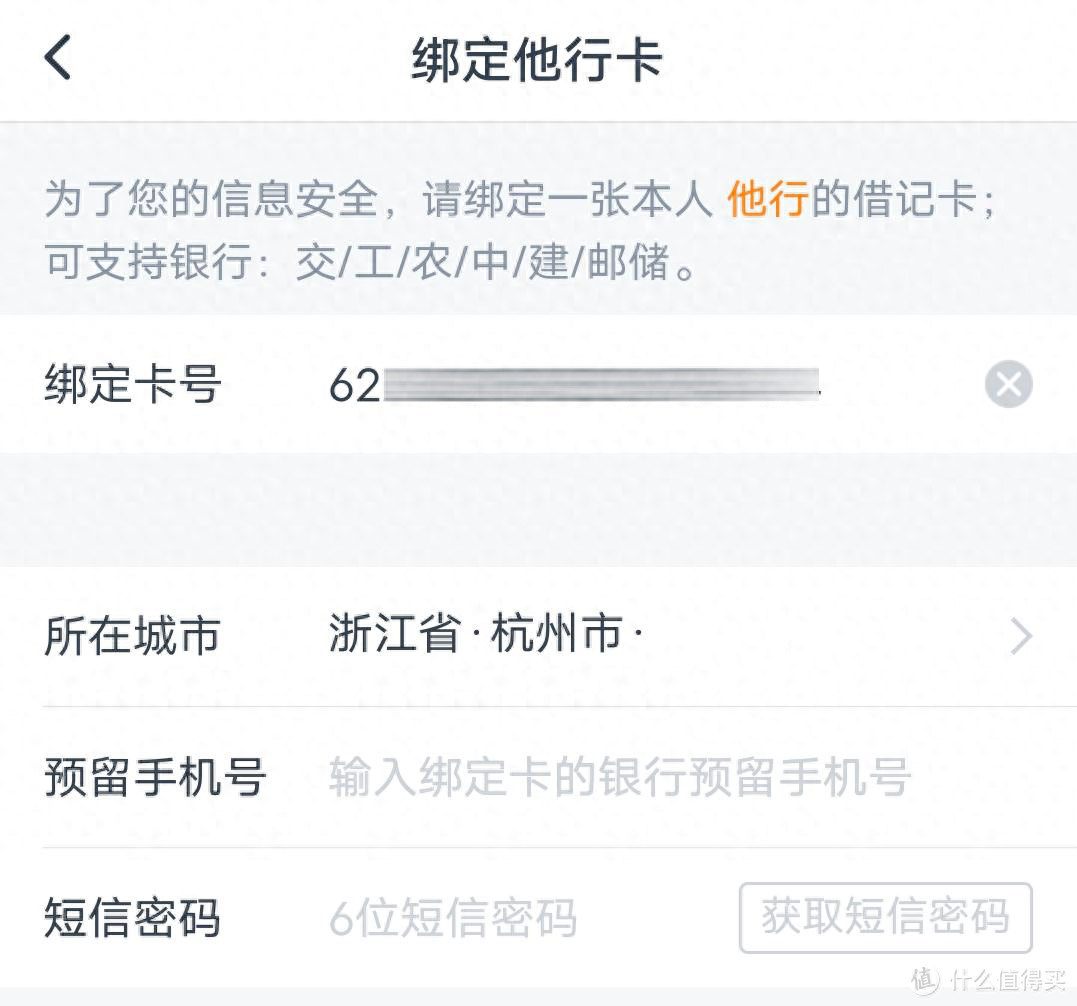This screenshot has width=1077, height=1006.
Task: Click the circular clear button beside the card number
Action: click(1008, 384)
